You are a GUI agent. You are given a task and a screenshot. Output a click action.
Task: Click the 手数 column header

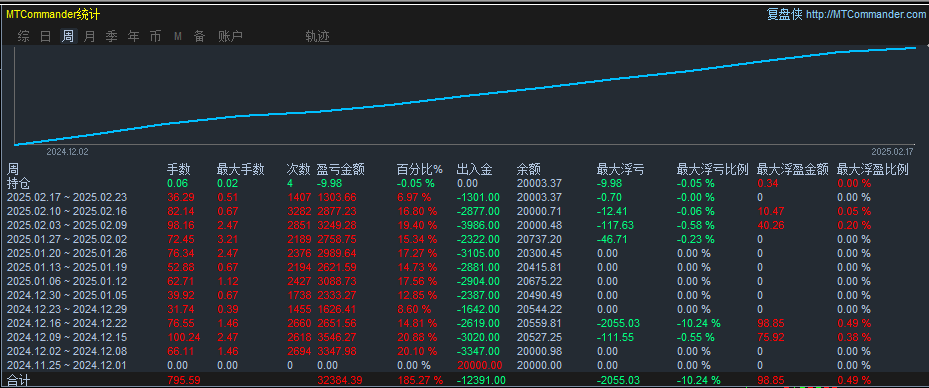(178, 169)
